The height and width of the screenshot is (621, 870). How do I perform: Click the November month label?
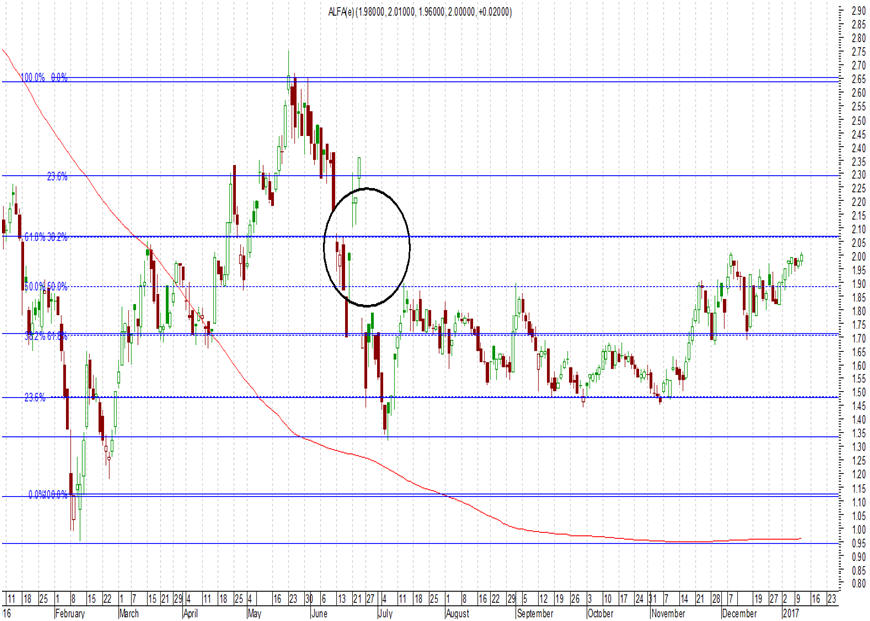pos(668,613)
